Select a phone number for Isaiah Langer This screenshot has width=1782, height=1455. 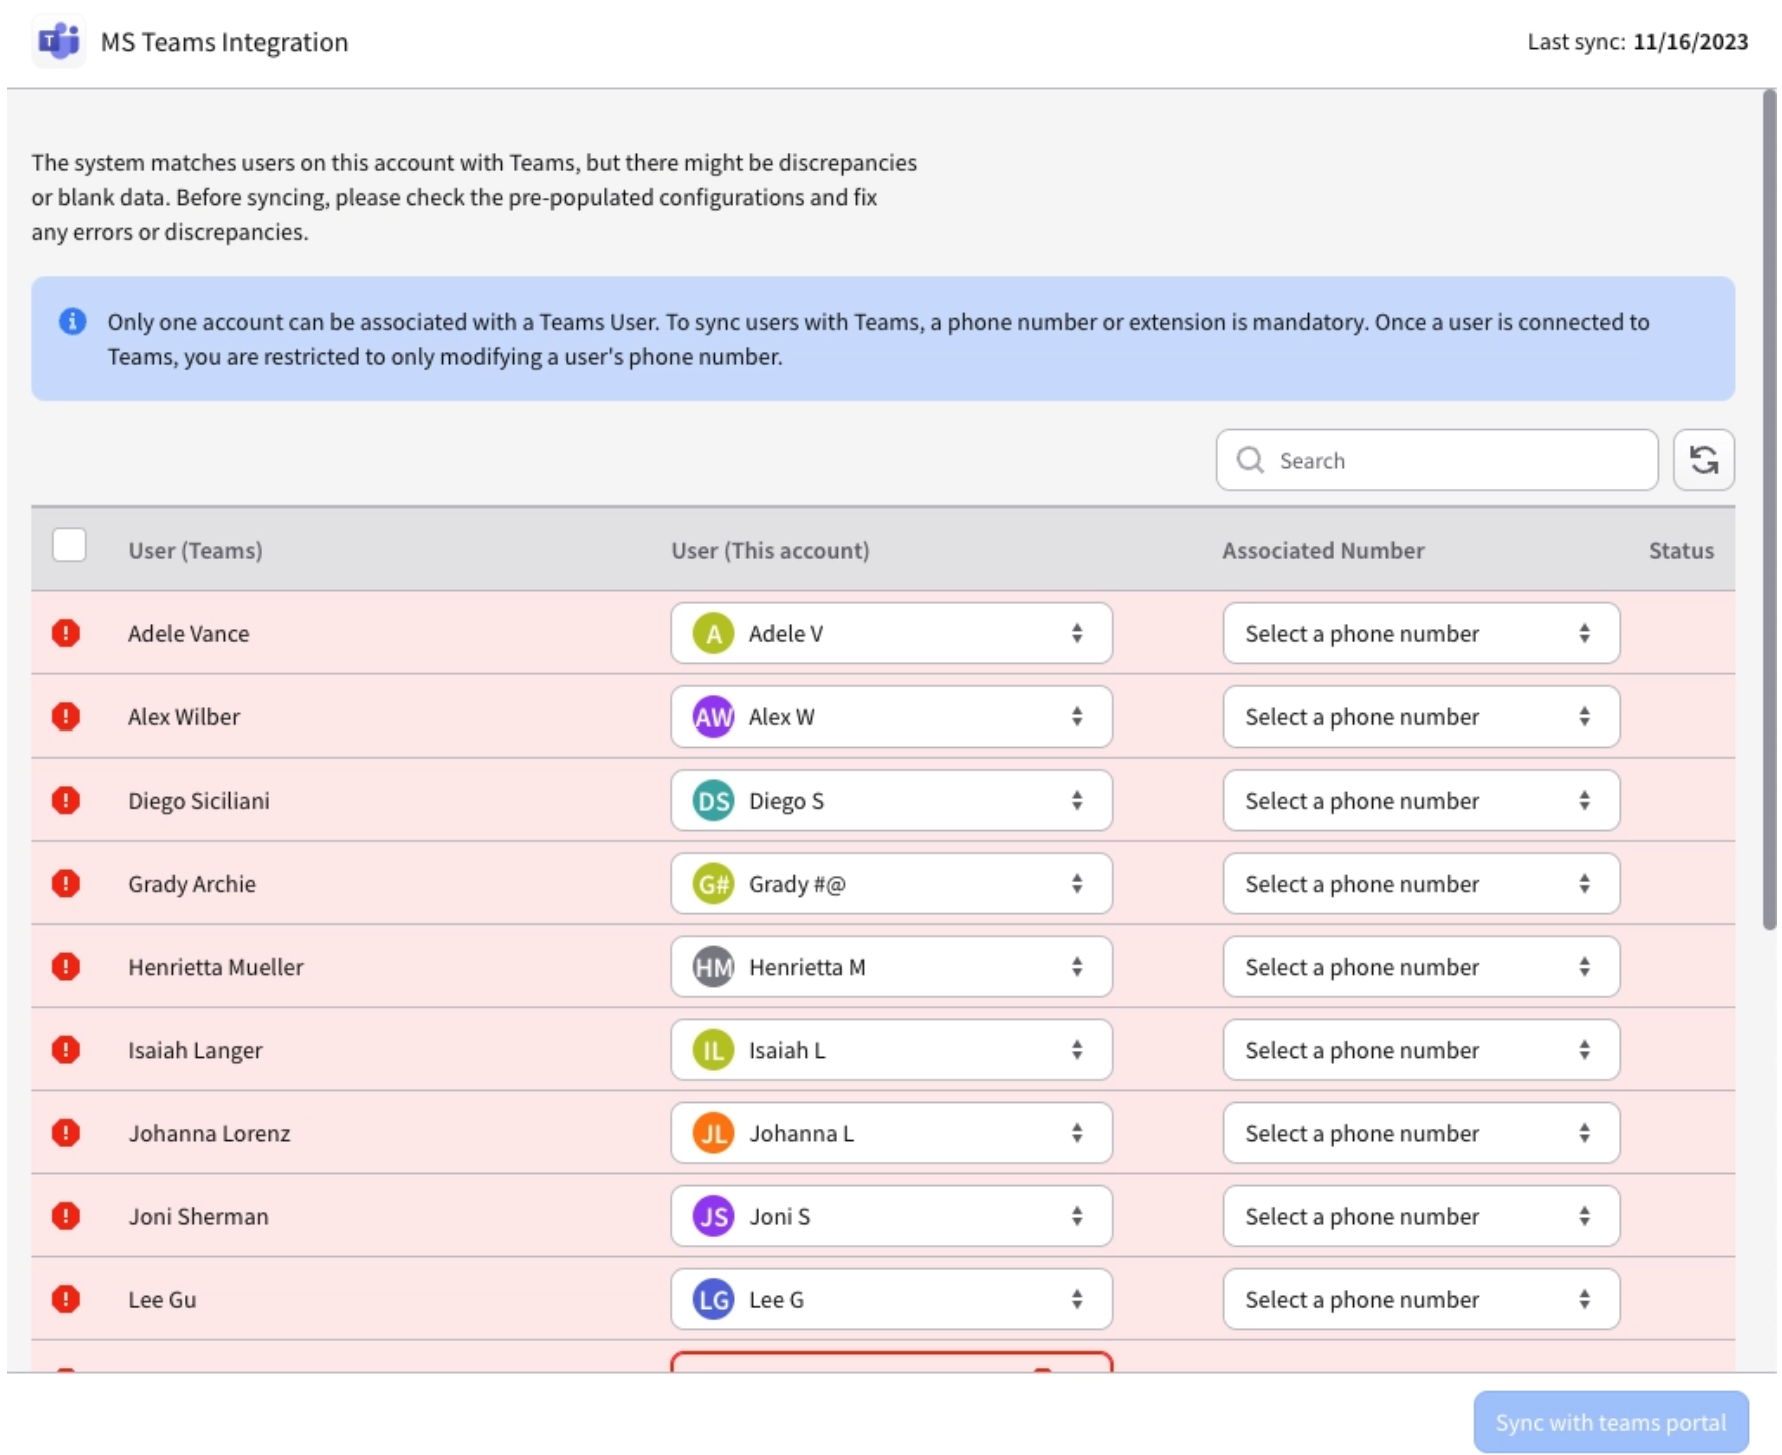1421,1049
